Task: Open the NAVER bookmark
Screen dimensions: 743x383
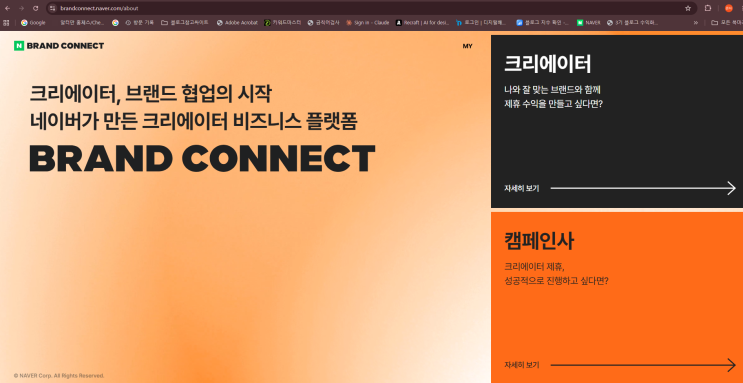Action: point(589,22)
